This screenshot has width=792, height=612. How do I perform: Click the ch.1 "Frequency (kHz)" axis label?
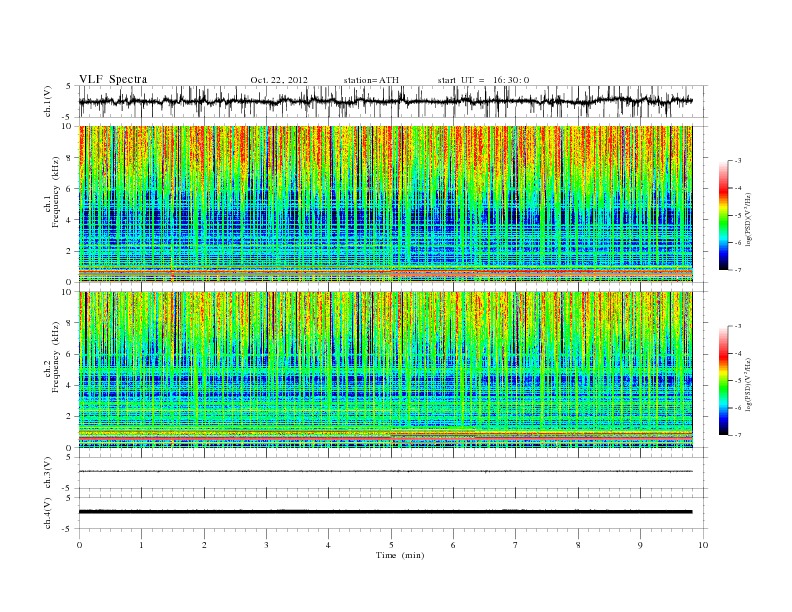tap(56, 191)
